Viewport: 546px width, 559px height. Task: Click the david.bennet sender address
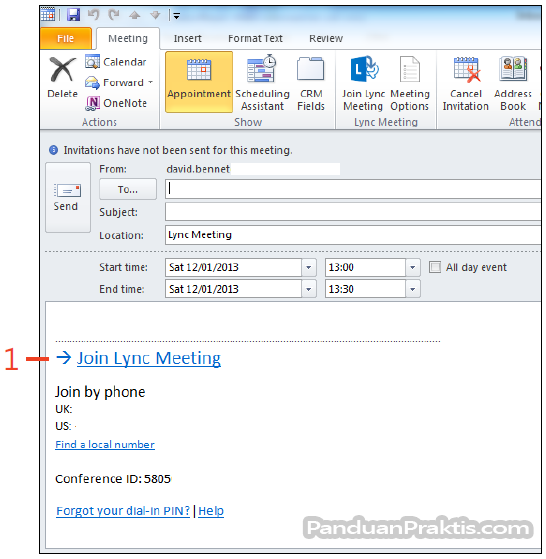coord(198,169)
